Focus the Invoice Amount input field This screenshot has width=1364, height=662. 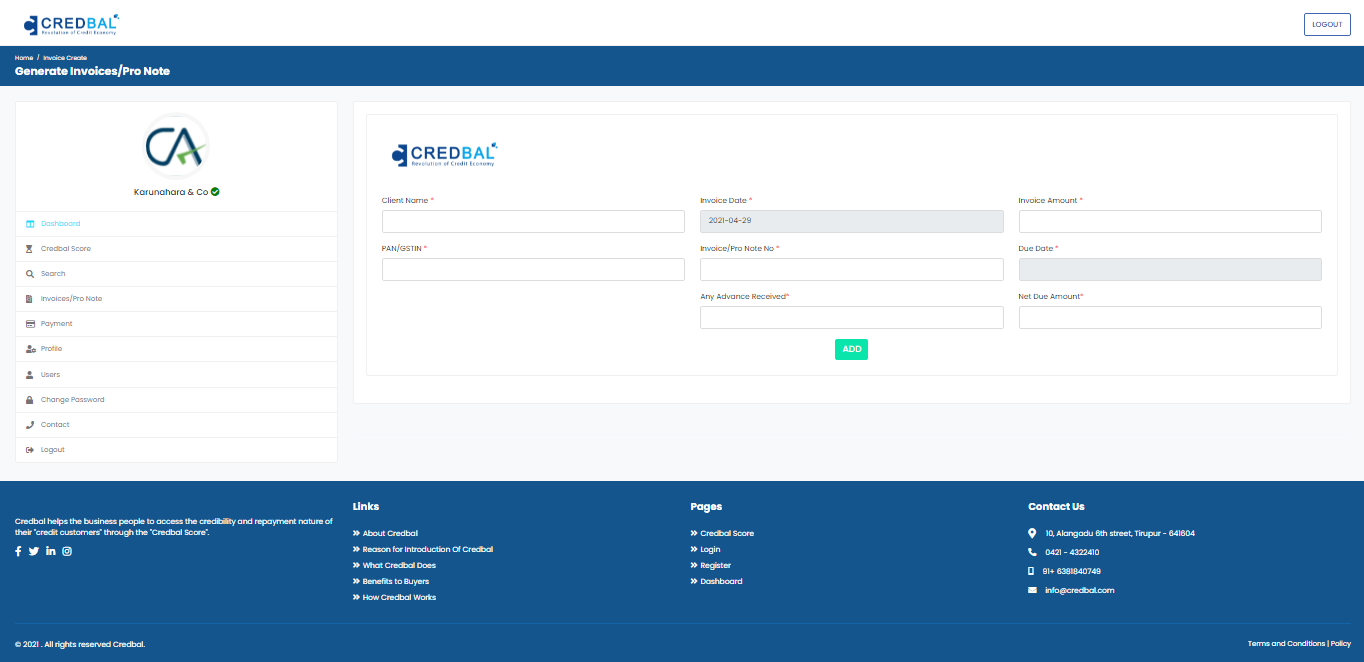[x=1170, y=221]
